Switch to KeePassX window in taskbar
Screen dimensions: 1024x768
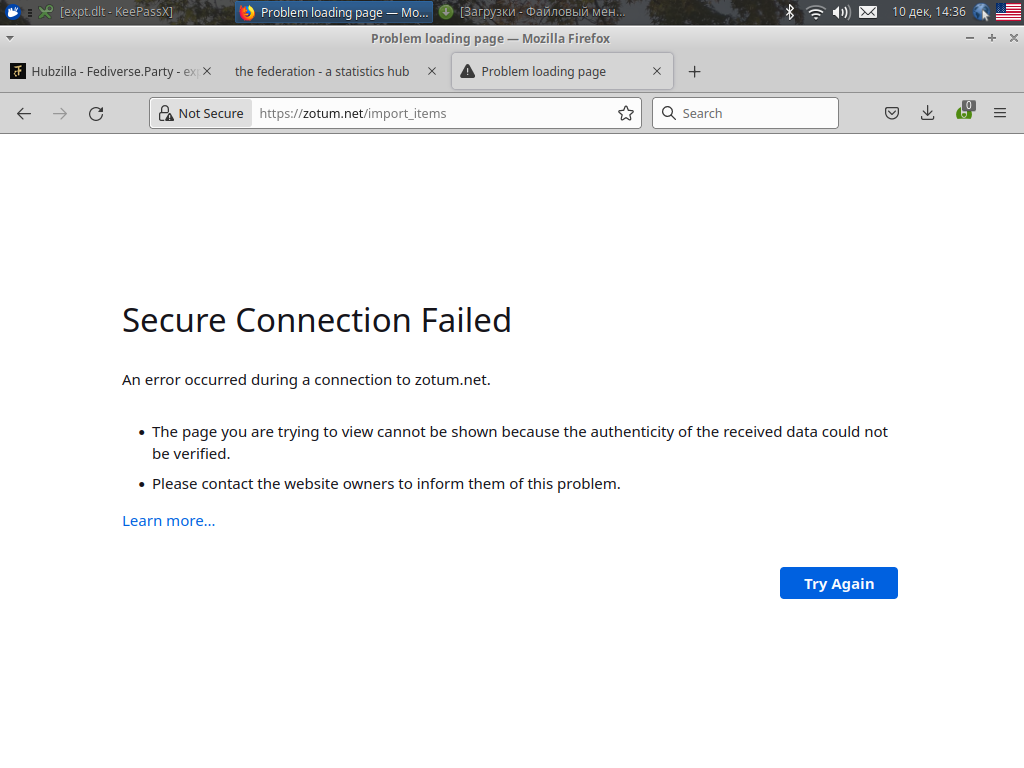click(x=105, y=12)
